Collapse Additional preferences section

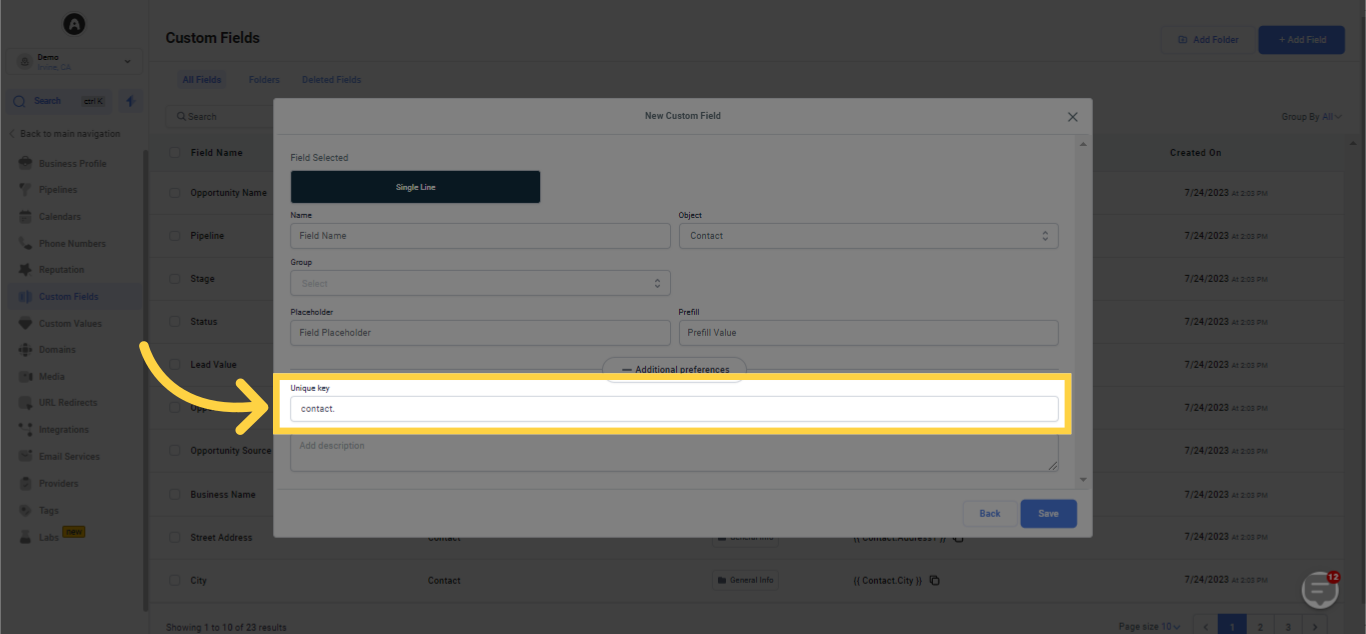(x=674, y=370)
